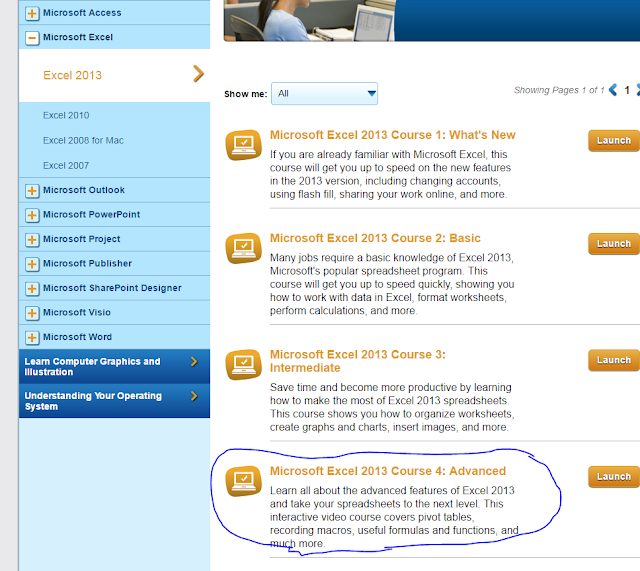640x571 pixels.
Task: Click the laptop icon for Course 2: Basic
Action: 244,248
